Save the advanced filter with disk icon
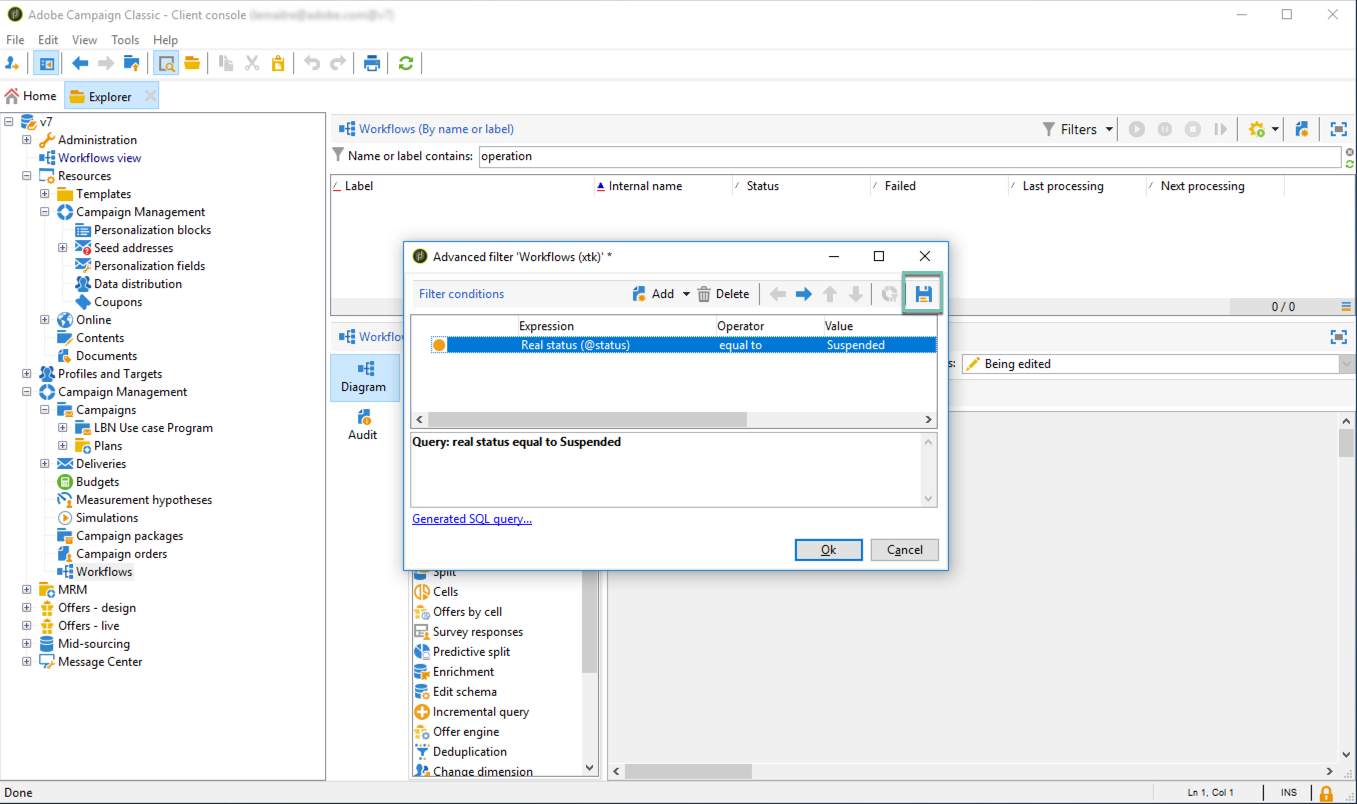1357x804 pixels. click(x=923, y=294)
